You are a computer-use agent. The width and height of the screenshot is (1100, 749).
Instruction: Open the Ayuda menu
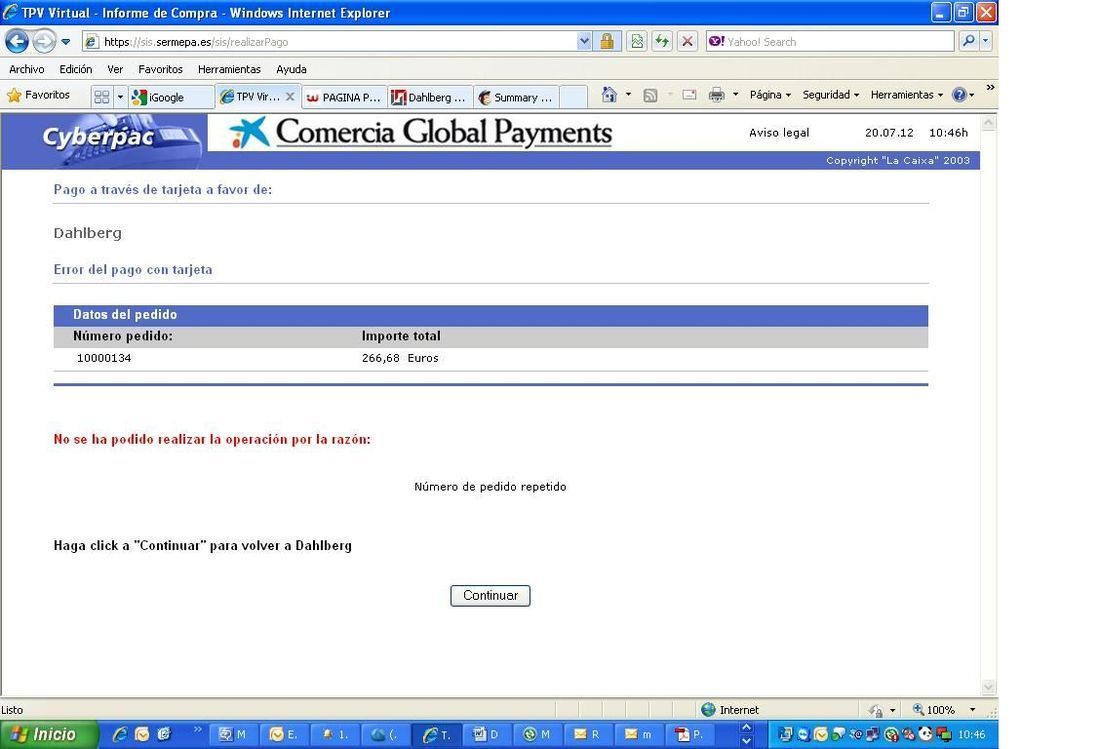291,69
